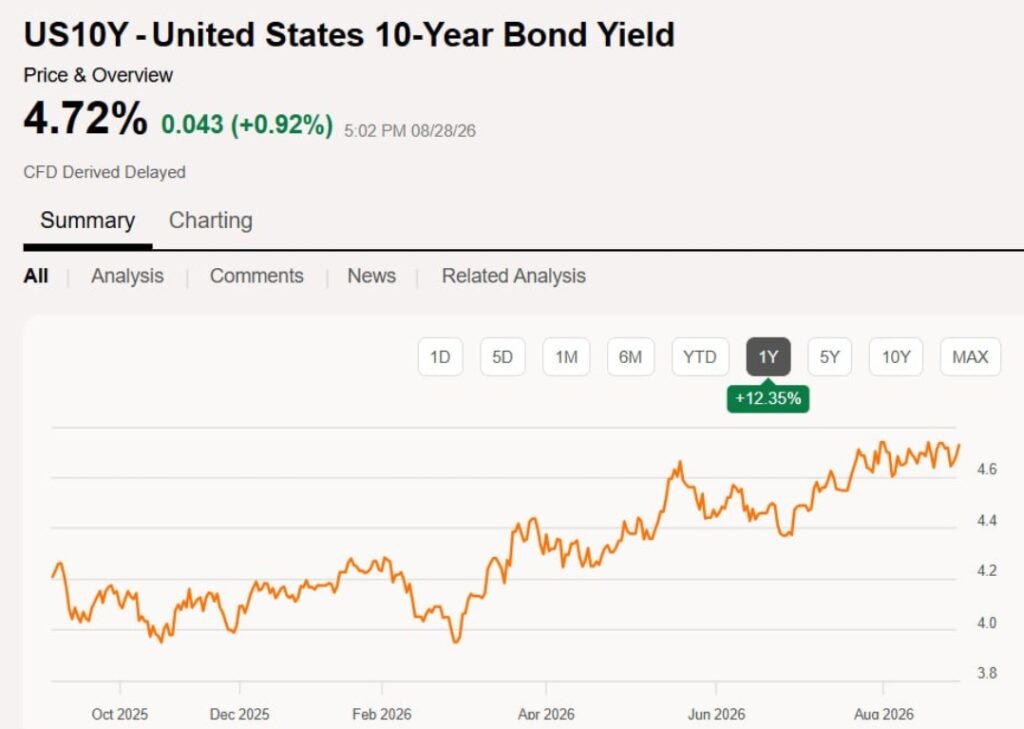Select the MAX time range
The width and height of the screenshot is (1024, 729).
tap(970, 357)
